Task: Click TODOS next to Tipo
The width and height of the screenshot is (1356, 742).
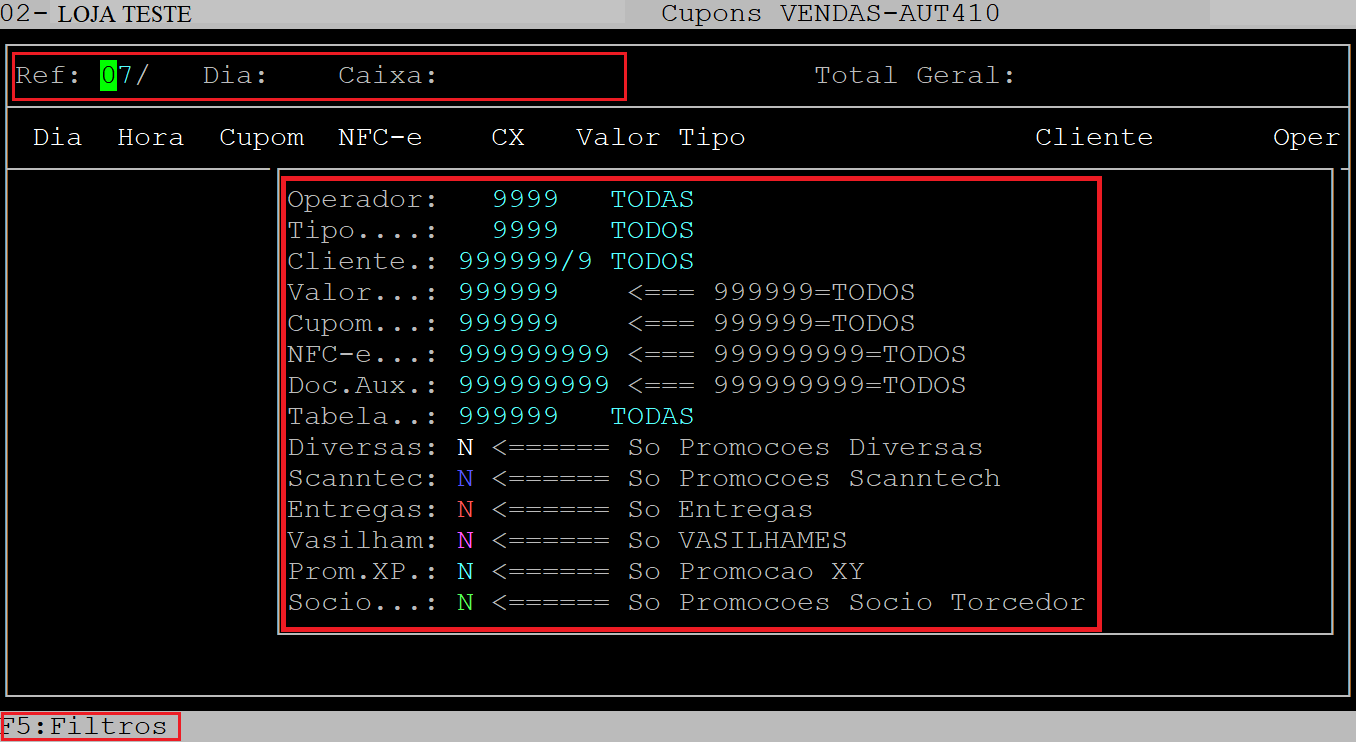Action: point(652,230)
